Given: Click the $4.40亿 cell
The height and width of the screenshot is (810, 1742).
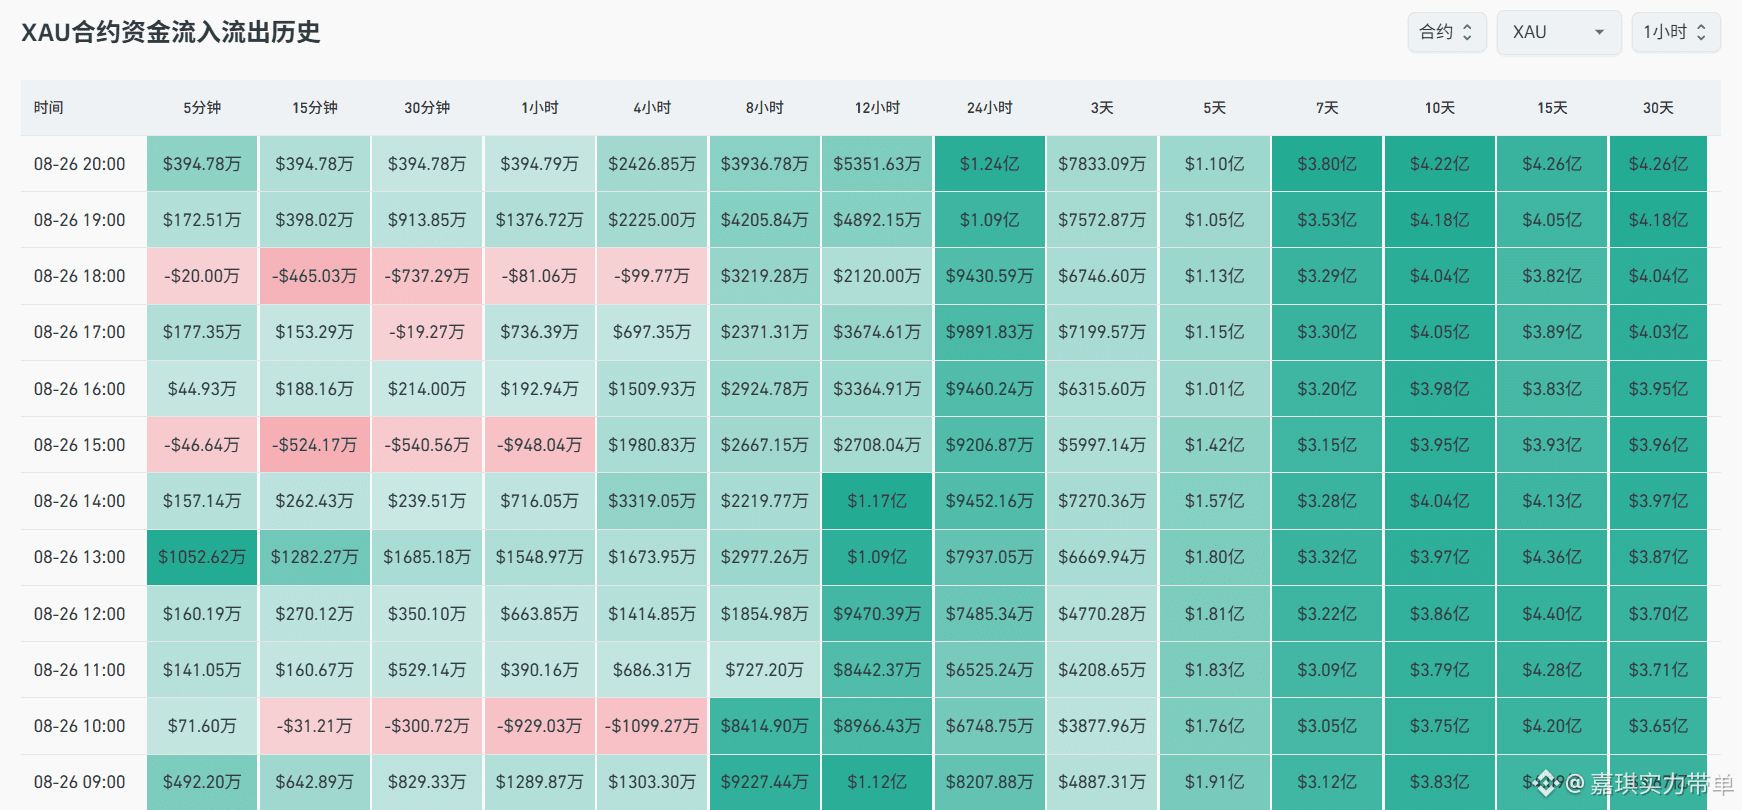Looking at the screenshot, I should pyautogui.click(x=1552, y=614).
